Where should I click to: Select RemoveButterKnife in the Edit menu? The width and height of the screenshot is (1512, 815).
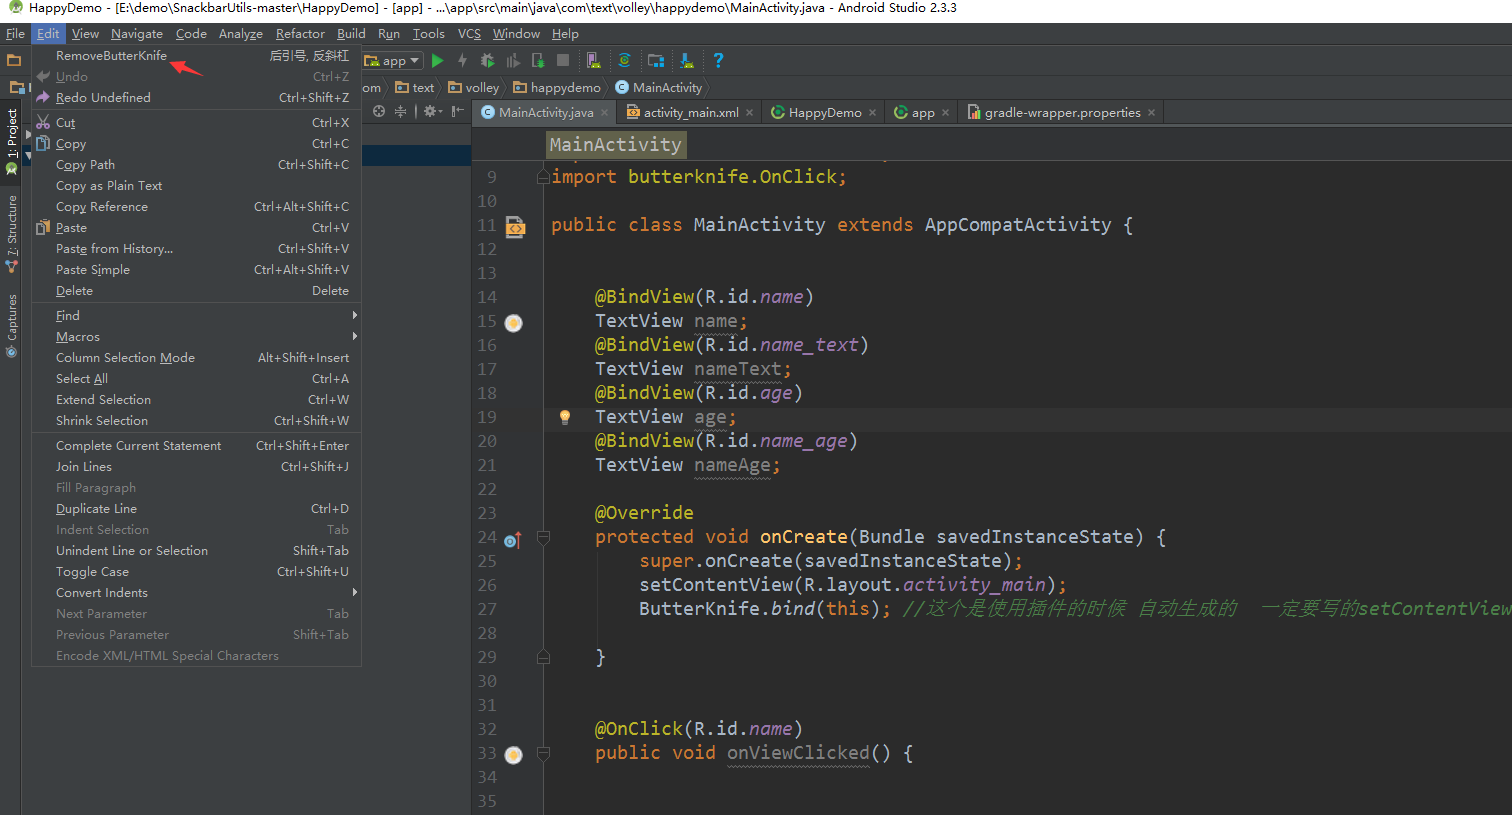tap(111, 56)
